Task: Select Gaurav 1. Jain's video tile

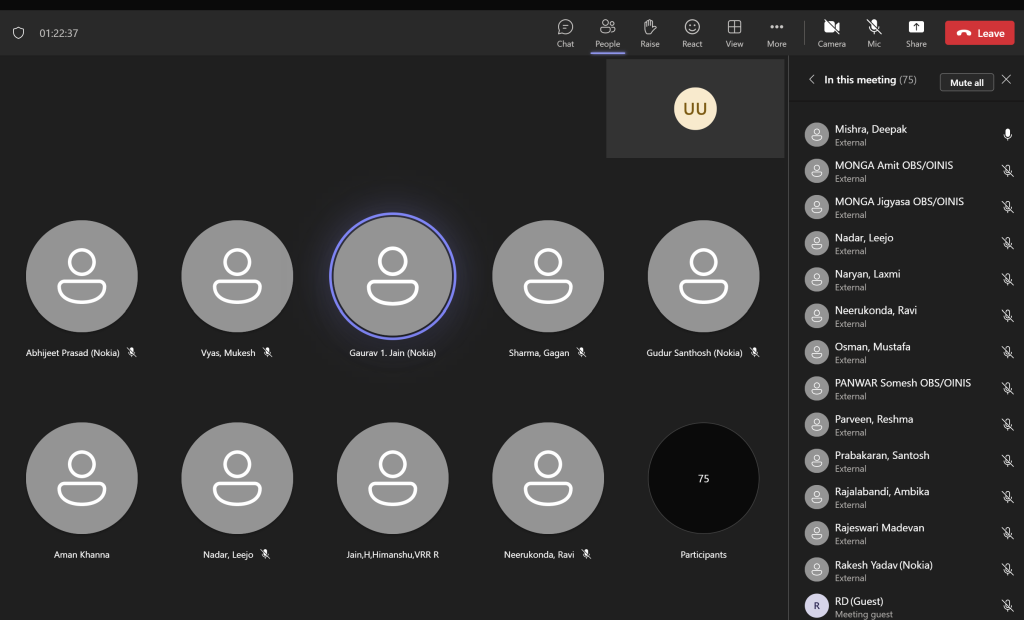Action: [392, 276]
